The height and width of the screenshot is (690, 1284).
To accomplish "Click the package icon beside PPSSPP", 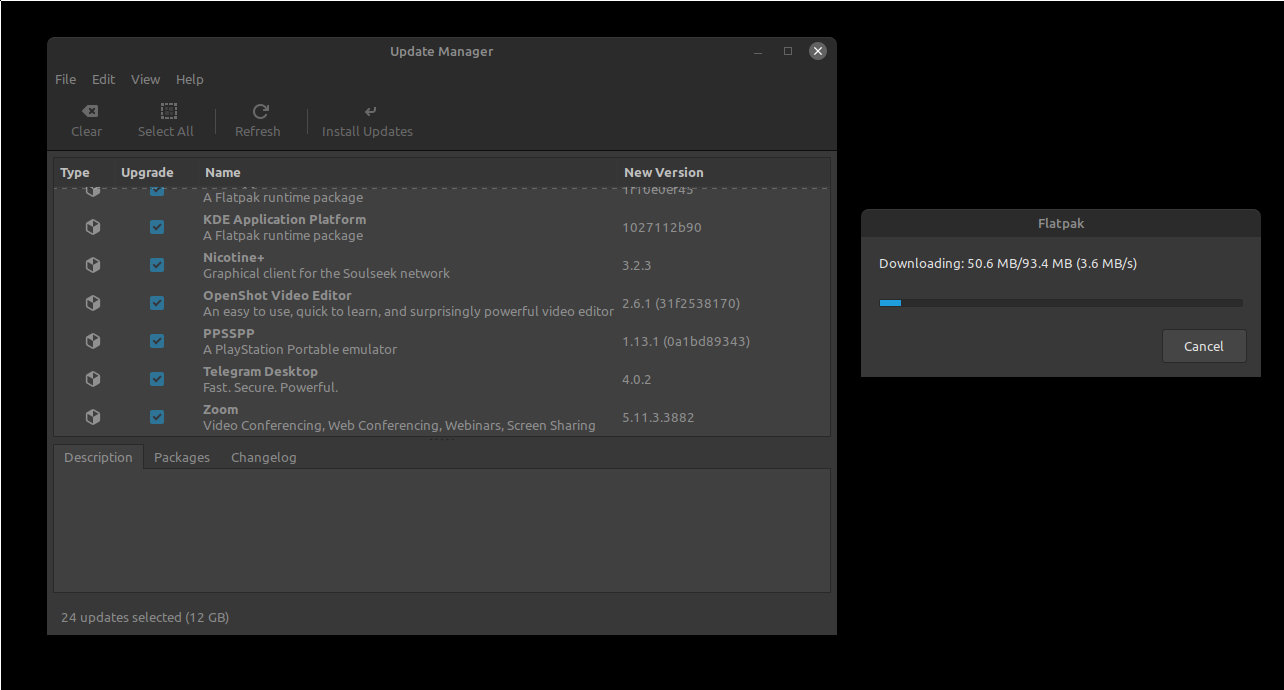I will pyautogui.click(x=93, y=341).
